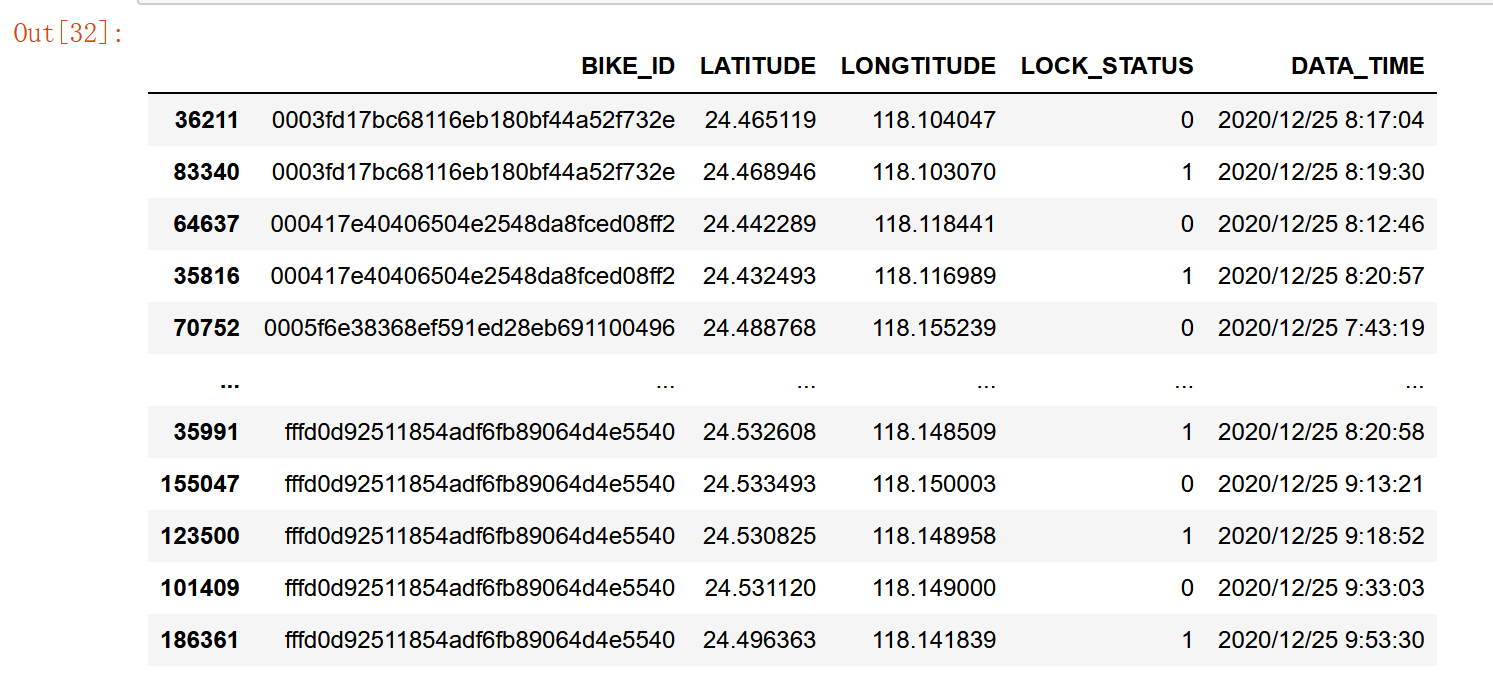Click latitude value 24.532608
Image resolution: width=1493 pixels, height=684 pixels.
click(760, 432)
